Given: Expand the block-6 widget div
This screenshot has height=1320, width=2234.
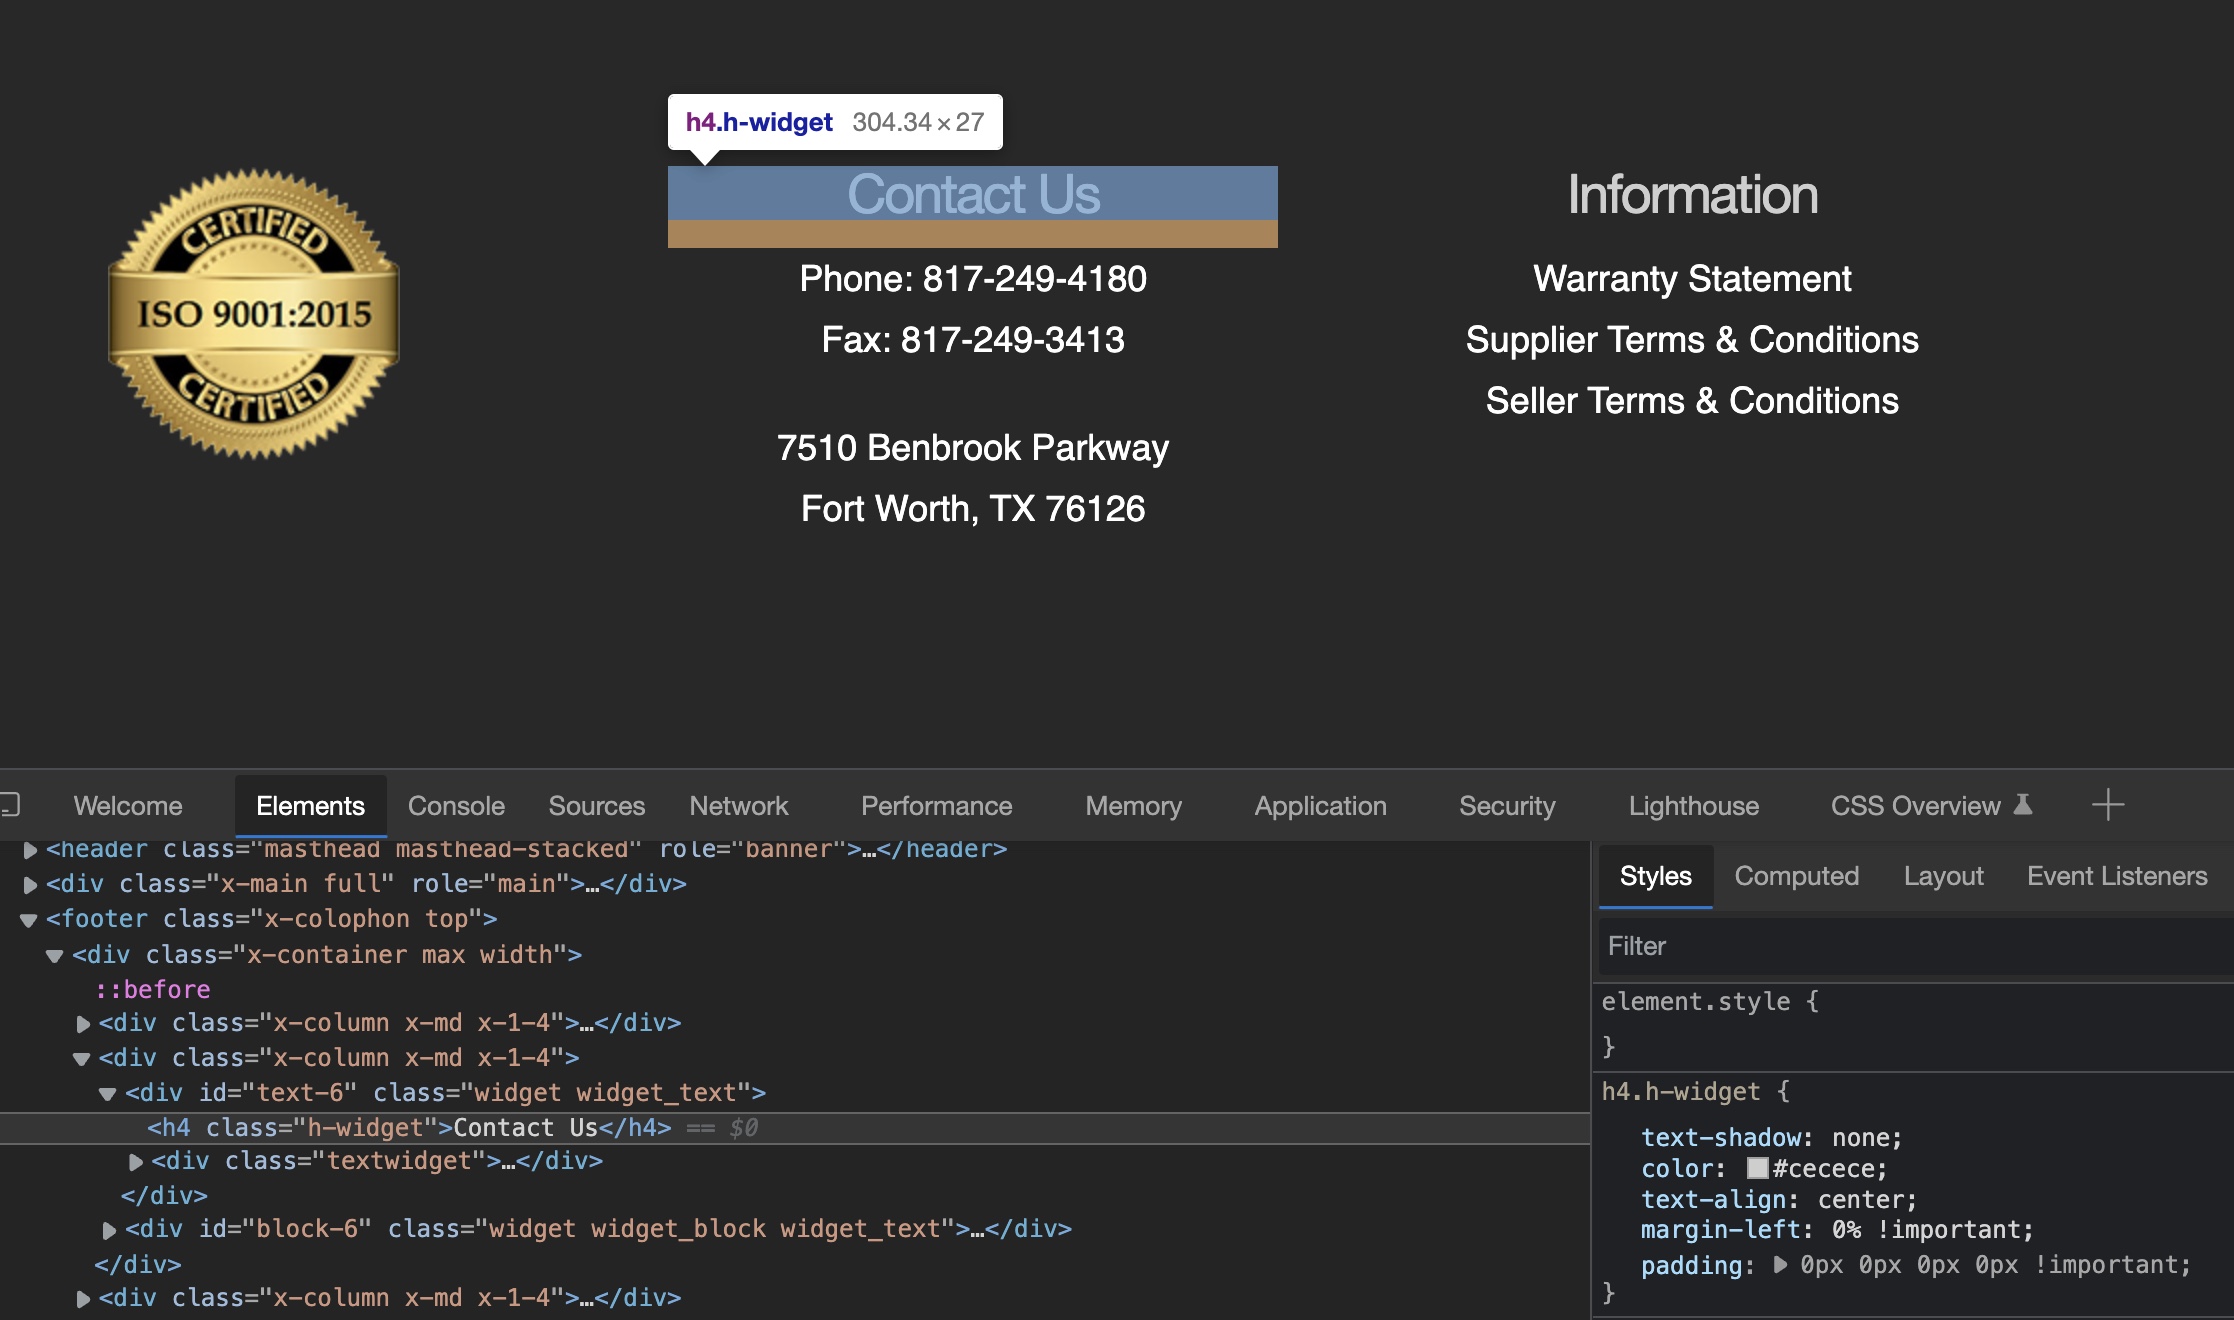Looking at the screenshot, I should [109, 1230].
